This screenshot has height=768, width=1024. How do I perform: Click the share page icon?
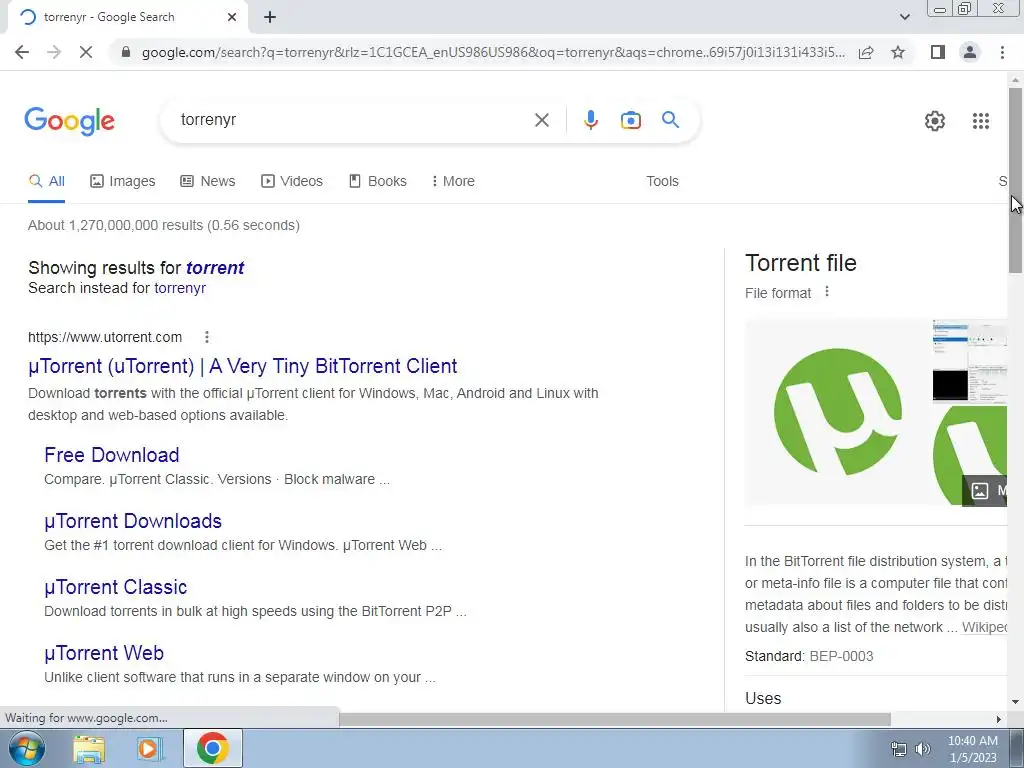pyautogui.click(x=866, y=52)
